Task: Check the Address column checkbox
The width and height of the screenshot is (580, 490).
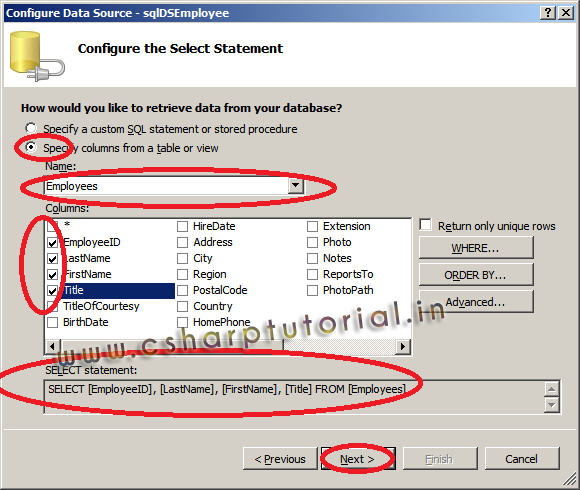Action: [182, 242]
